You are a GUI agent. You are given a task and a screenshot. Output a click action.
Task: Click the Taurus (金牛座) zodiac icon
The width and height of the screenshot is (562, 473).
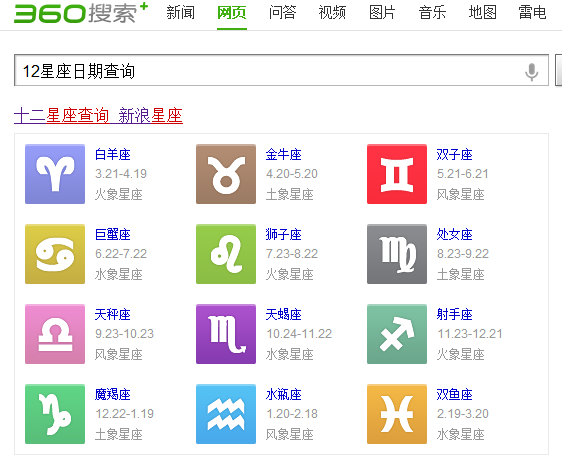(x=226, y=174)
